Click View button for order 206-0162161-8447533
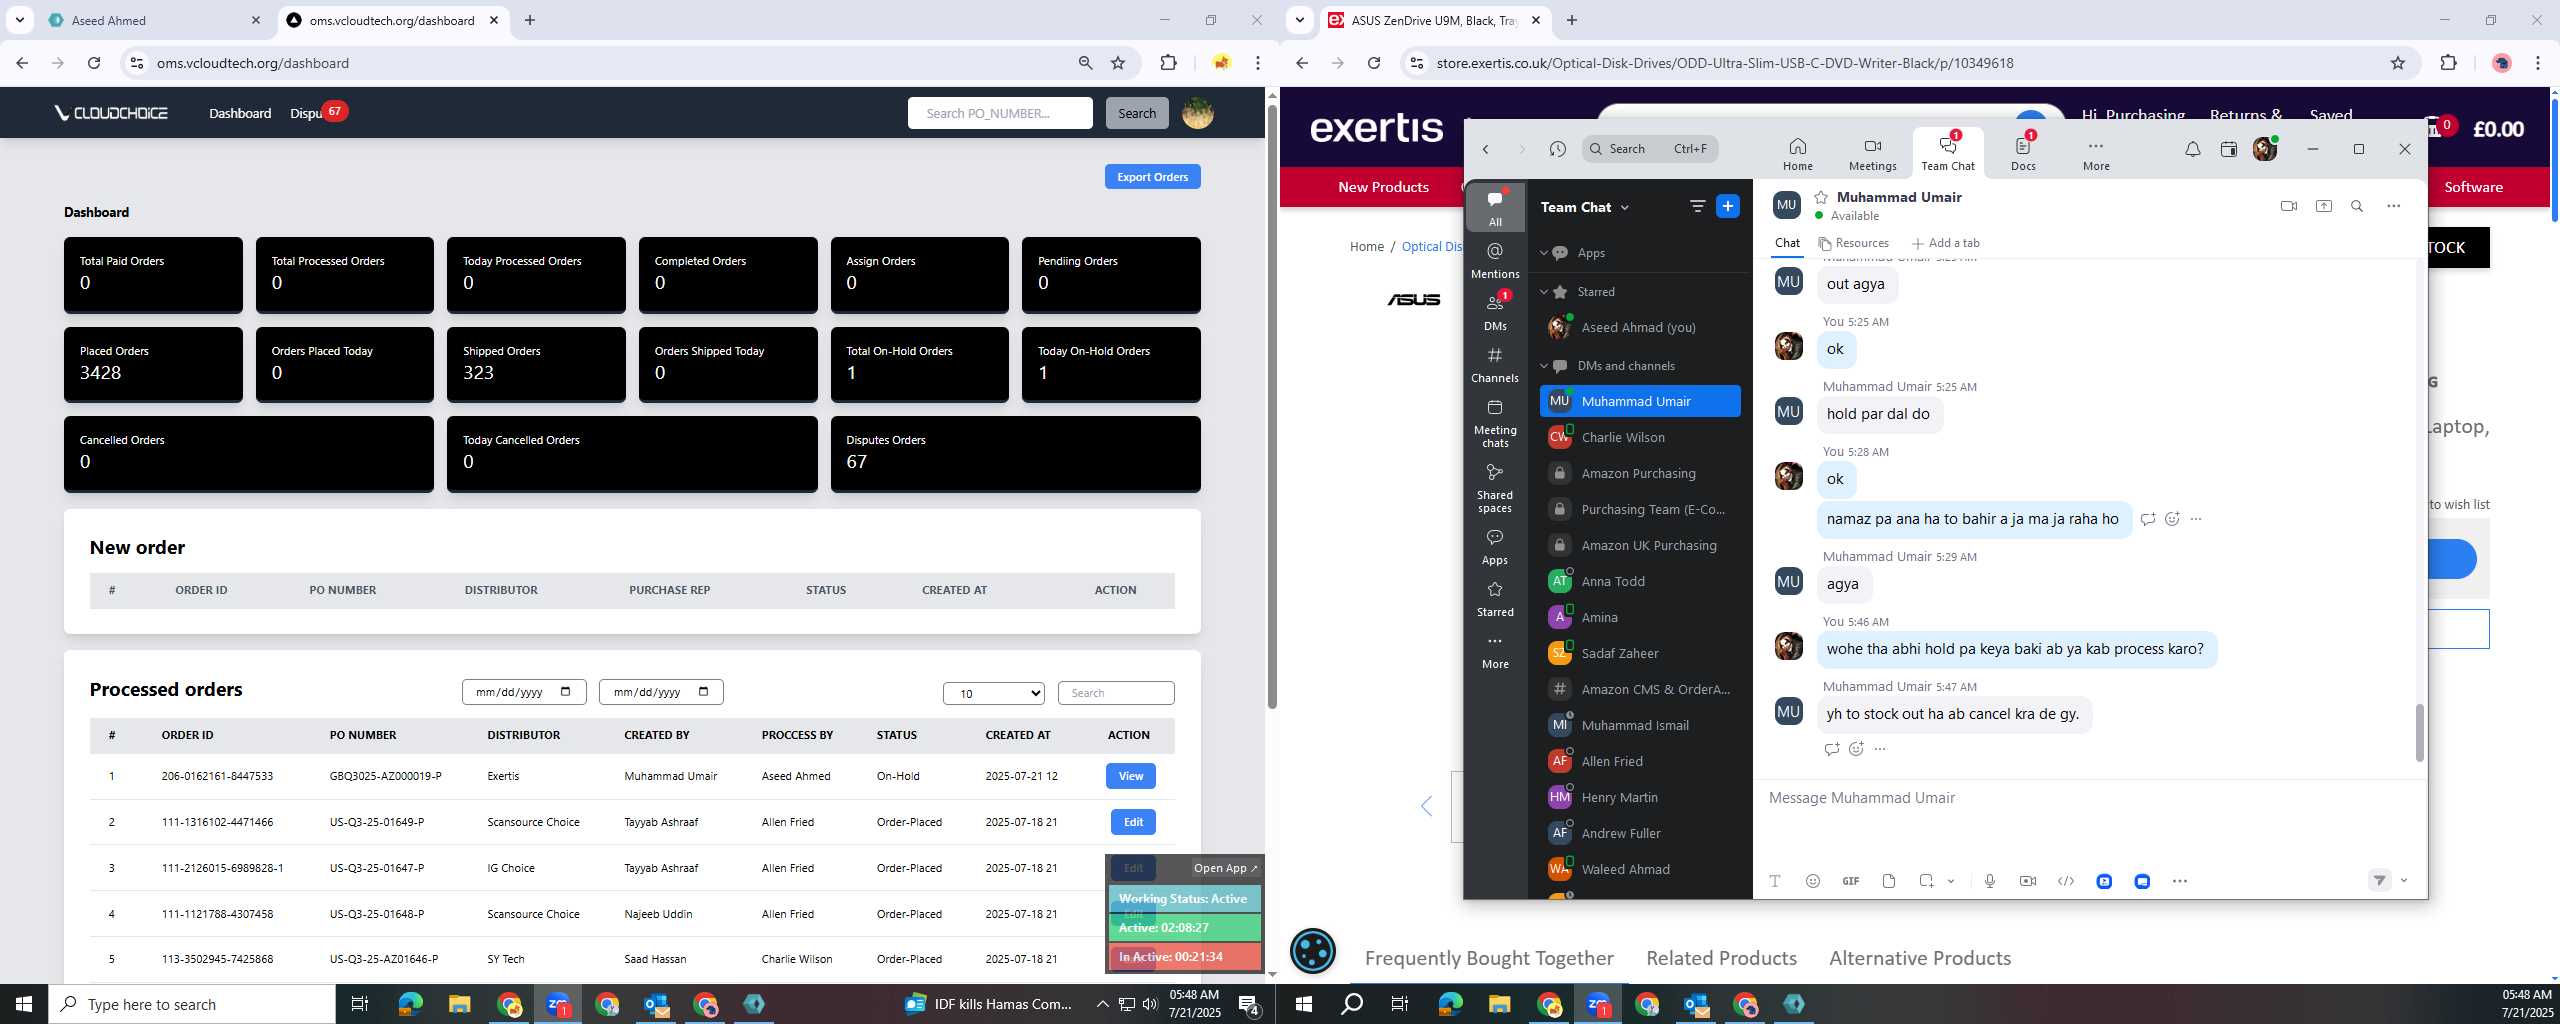The width and height of the screenshot is (2560, 1024). 1131,776
